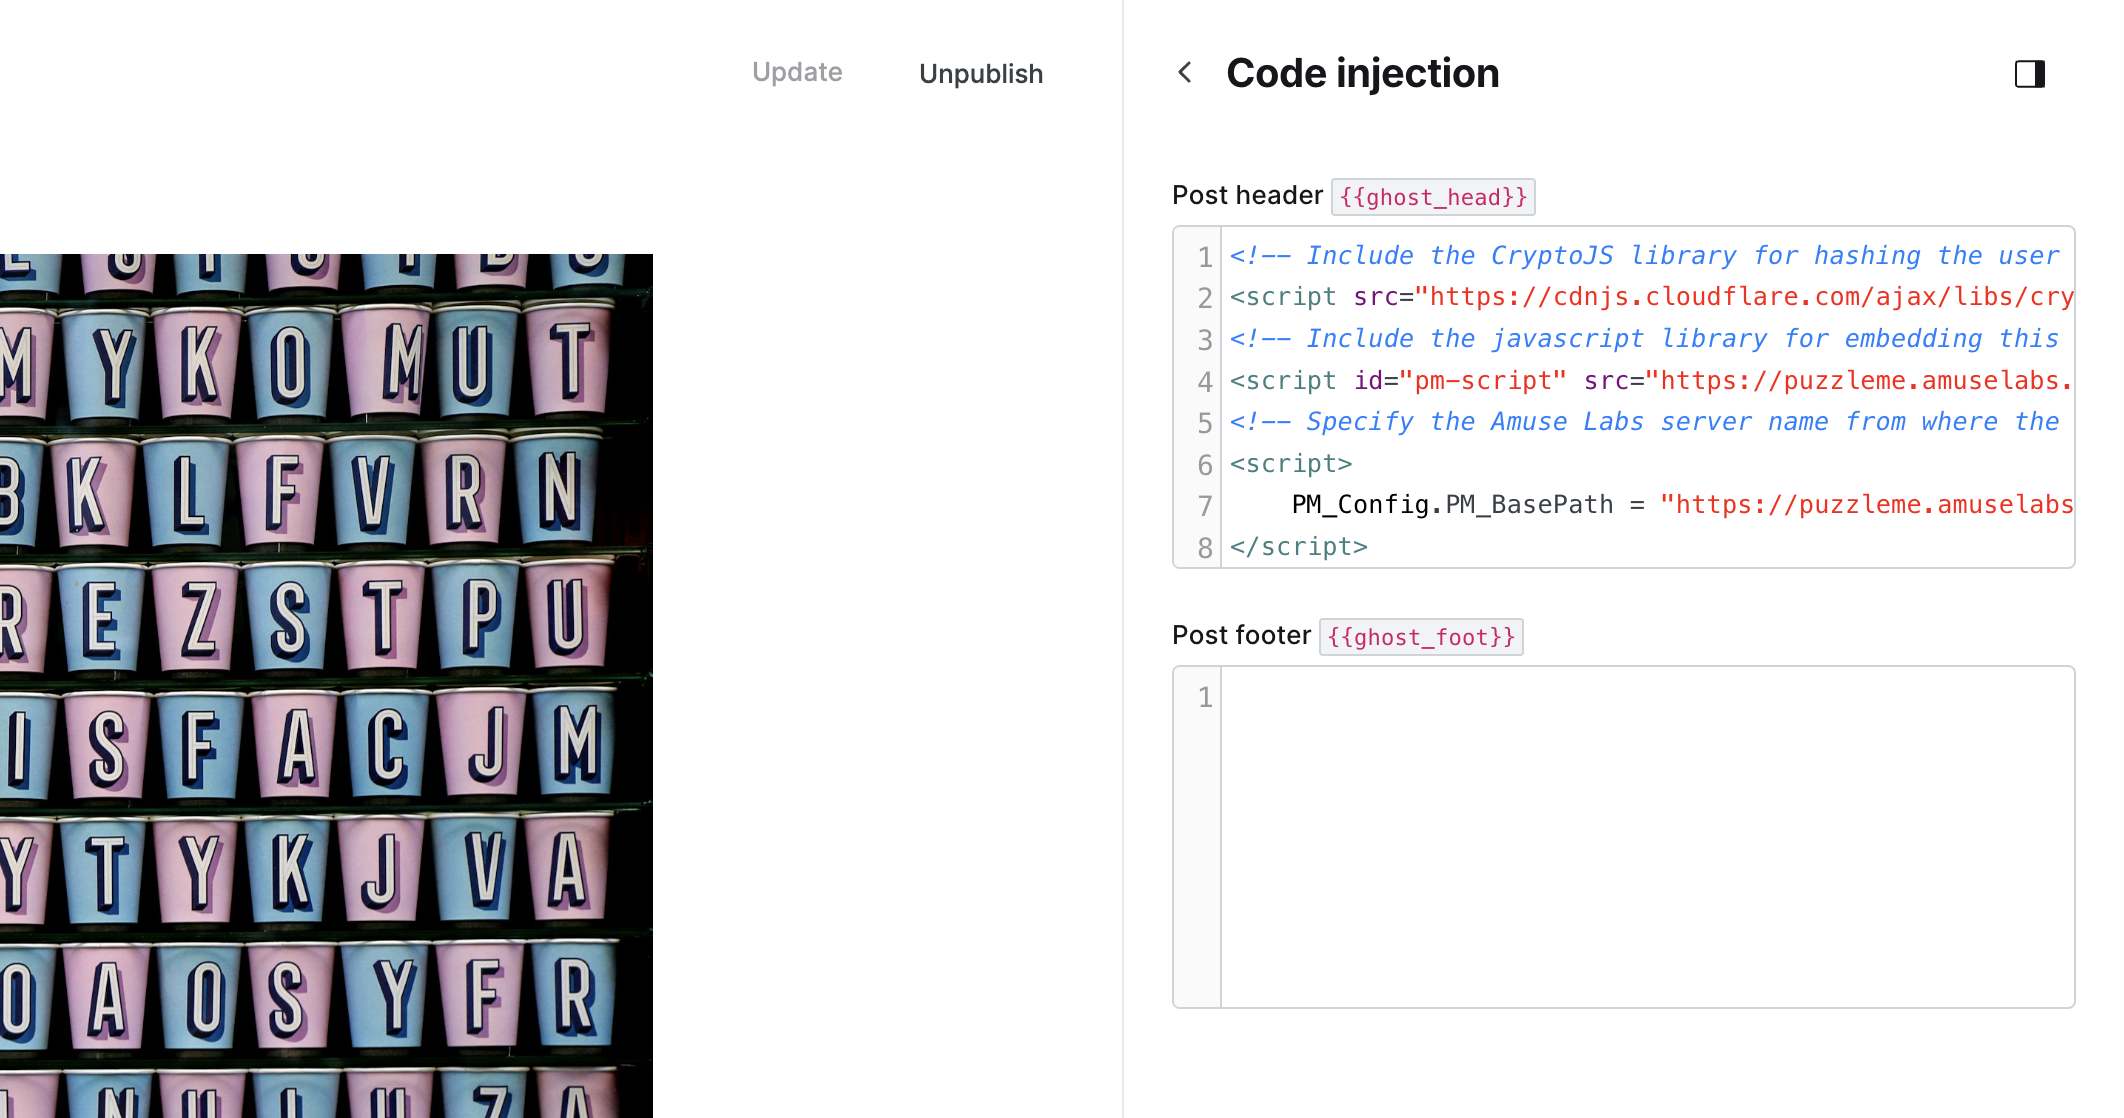
Task: Click line number 1 in Post footer gutter
Action: point(1205,697)
